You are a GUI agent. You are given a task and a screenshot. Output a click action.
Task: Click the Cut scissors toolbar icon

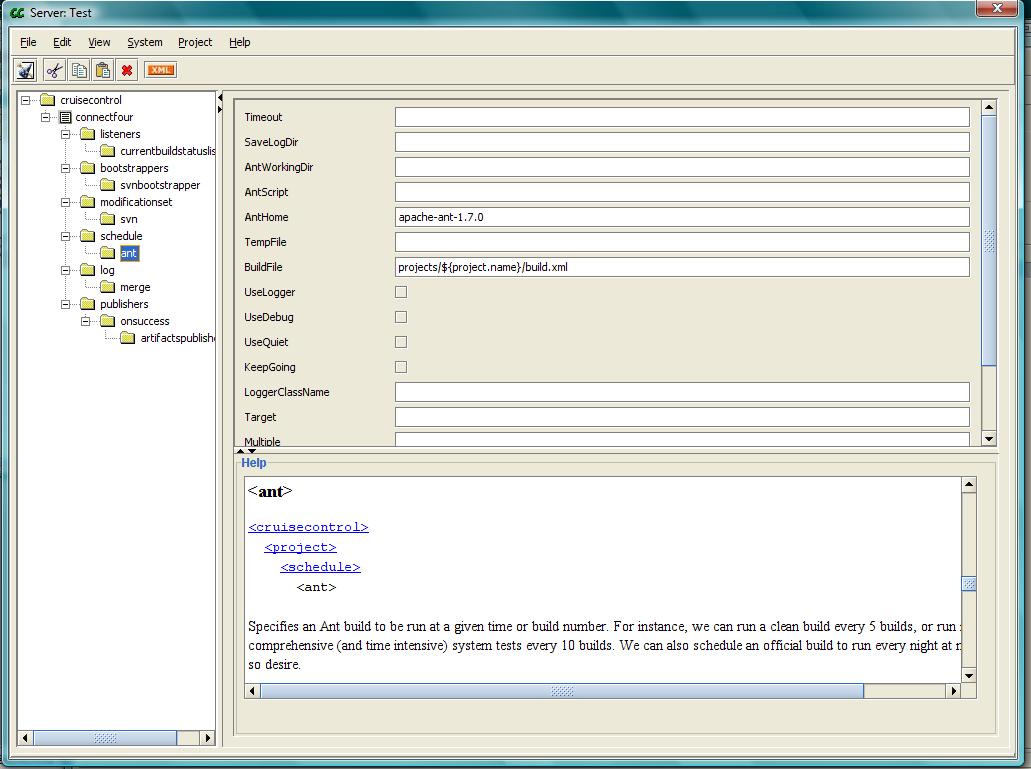point(54,70)
